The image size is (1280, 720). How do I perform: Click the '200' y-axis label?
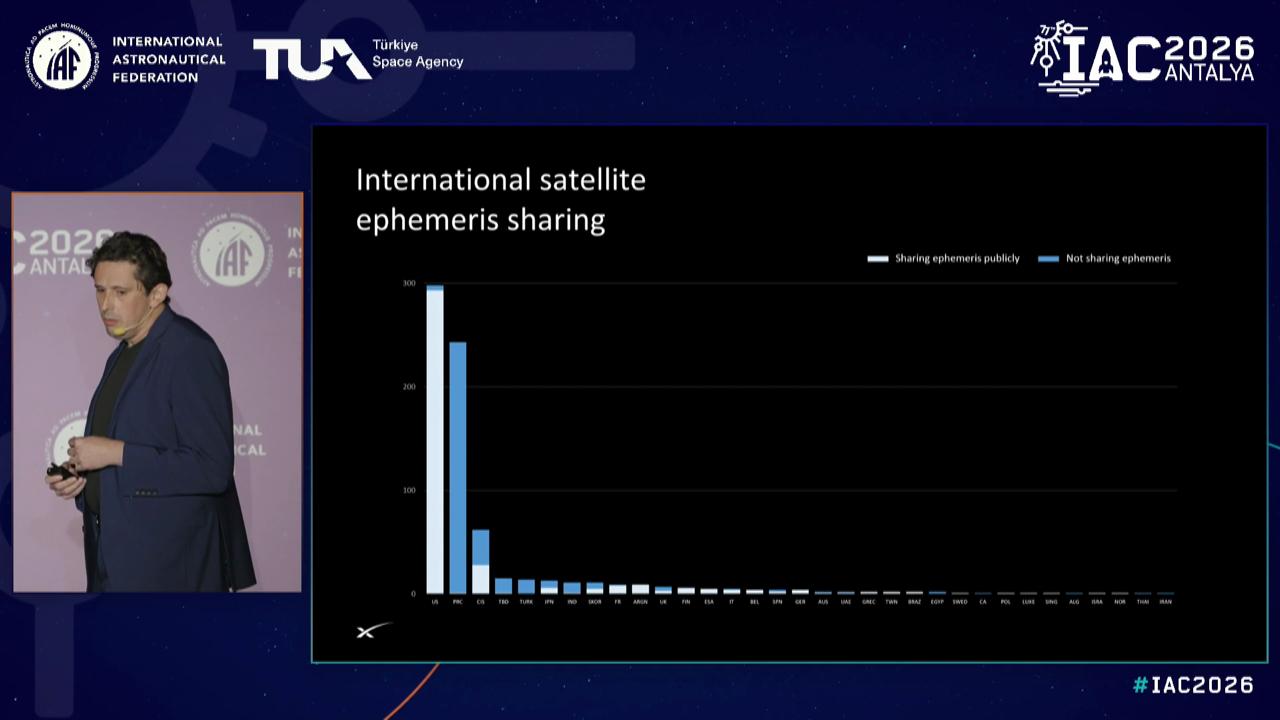(409, 387)
